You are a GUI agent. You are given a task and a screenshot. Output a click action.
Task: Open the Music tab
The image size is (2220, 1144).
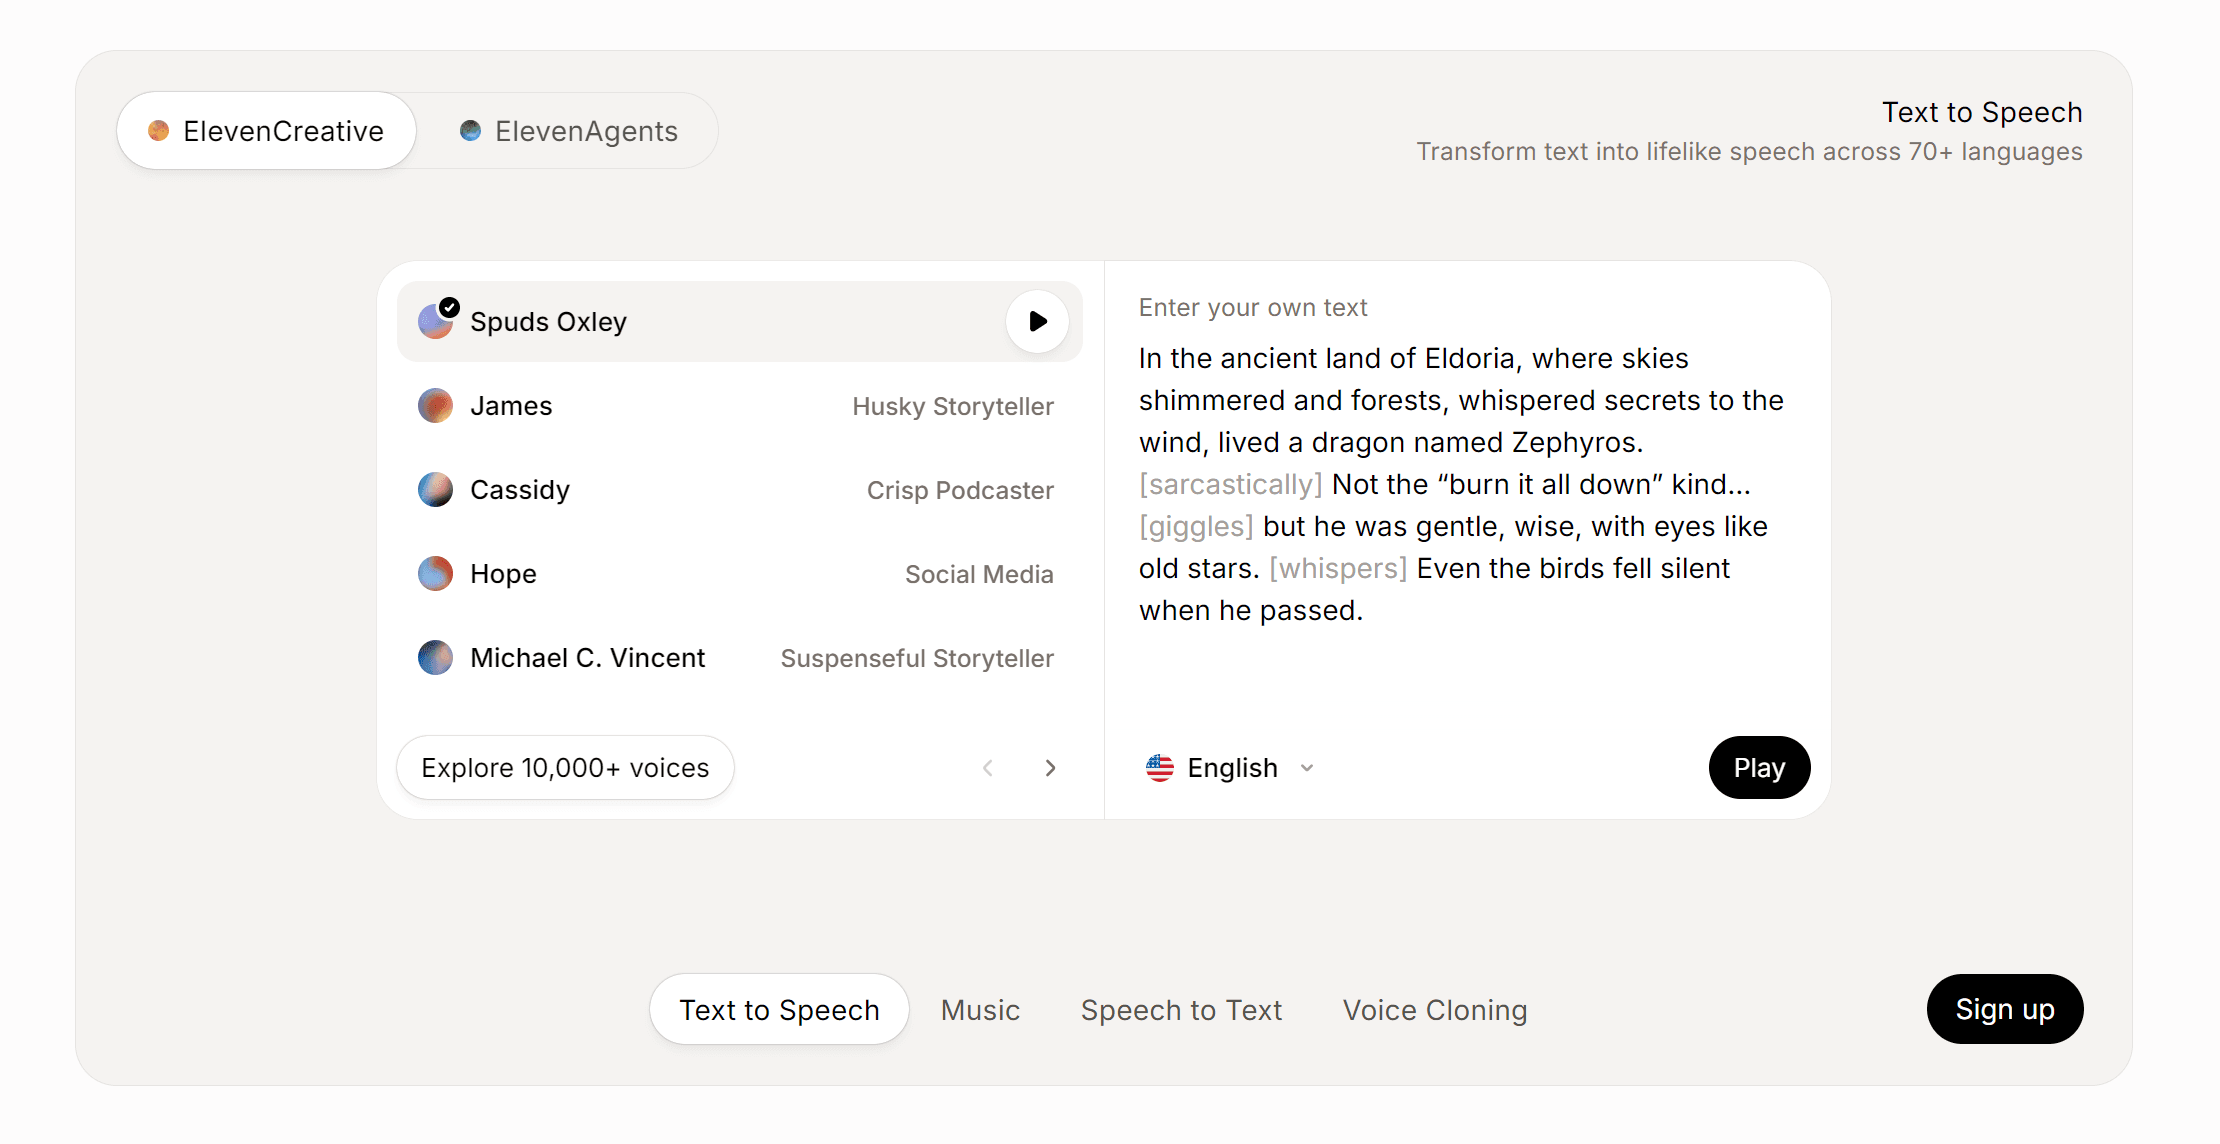point(980,1010)
